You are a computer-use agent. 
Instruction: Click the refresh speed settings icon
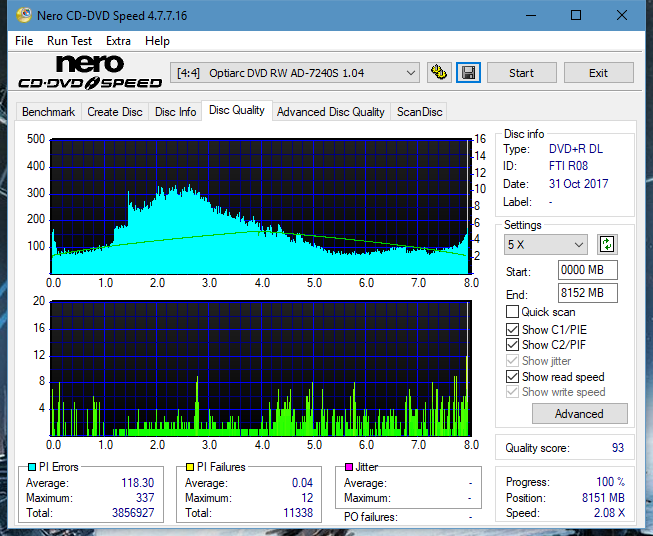pos(607,244)
